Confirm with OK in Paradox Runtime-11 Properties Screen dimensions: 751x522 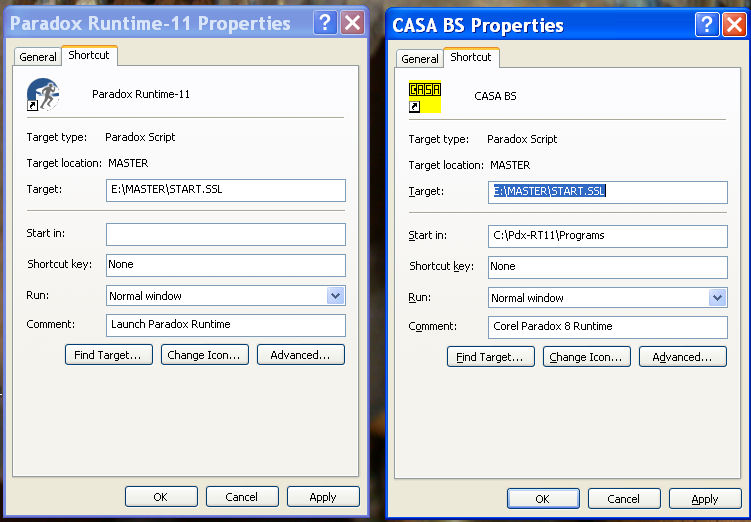click(x=161, y=497)
